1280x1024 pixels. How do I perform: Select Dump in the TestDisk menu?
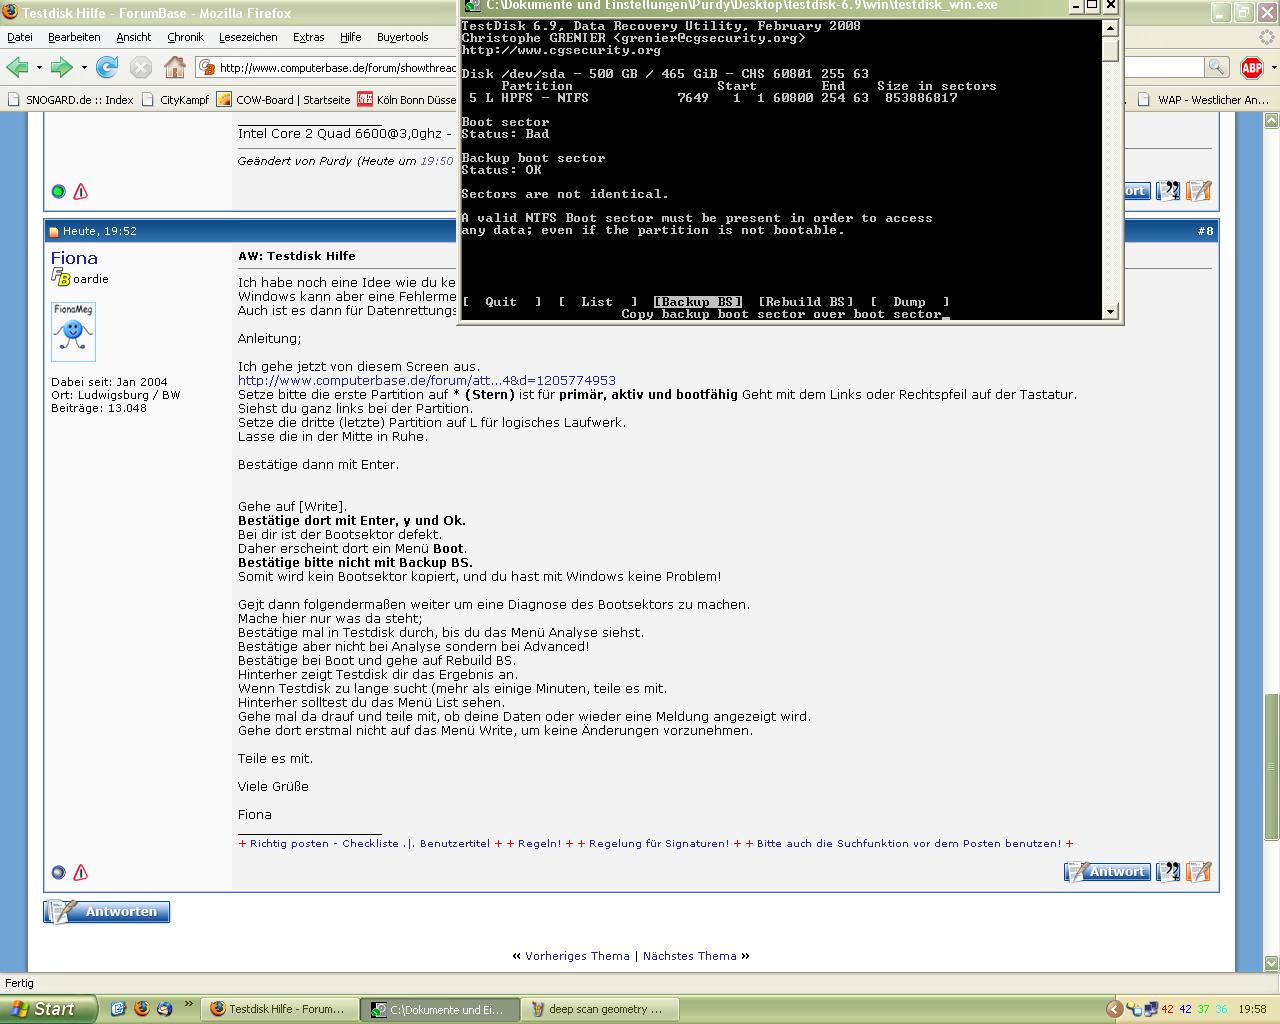[x=909, y=302]
